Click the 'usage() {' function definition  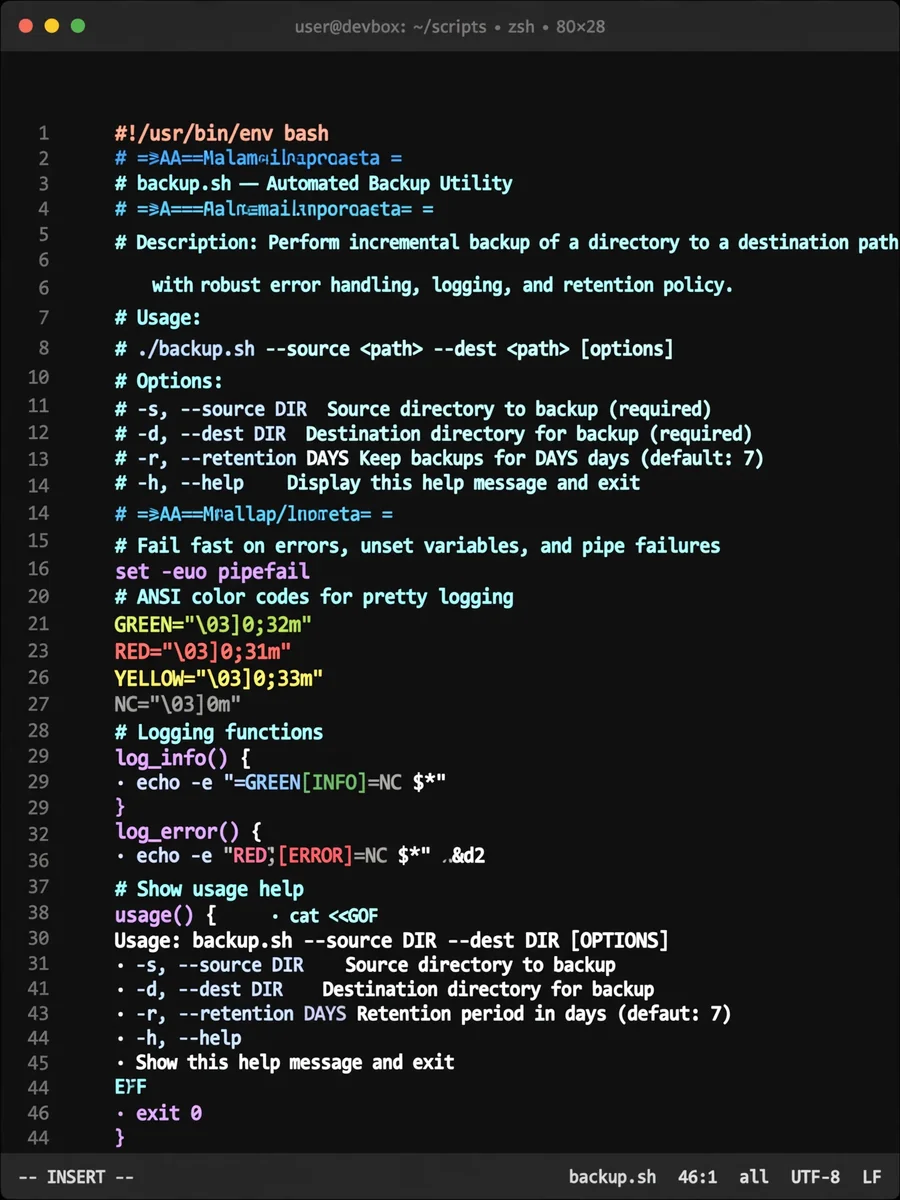pos(166,916)
